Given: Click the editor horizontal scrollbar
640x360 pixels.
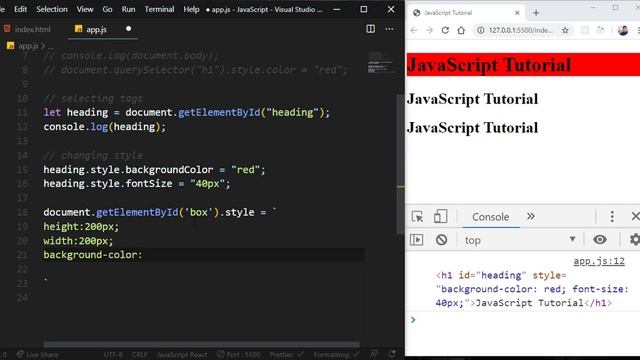Looking at the screenshot, I should tap(201, 344).
